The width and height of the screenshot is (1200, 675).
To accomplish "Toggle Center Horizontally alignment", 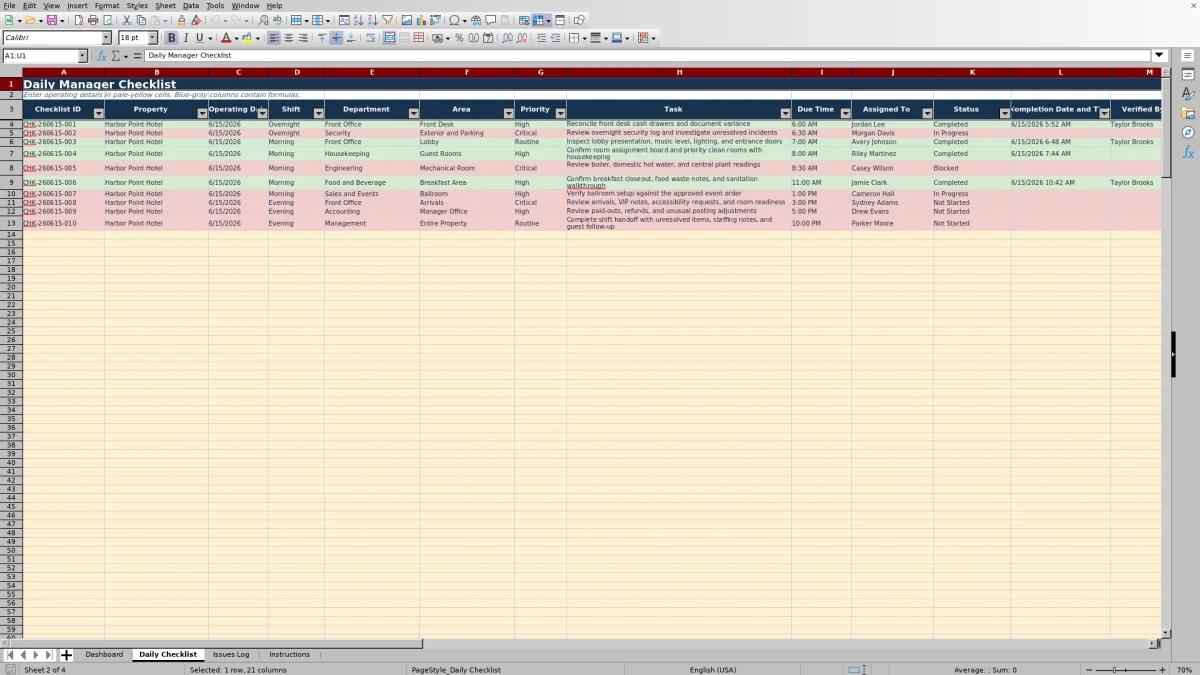I will pos(289,38).
